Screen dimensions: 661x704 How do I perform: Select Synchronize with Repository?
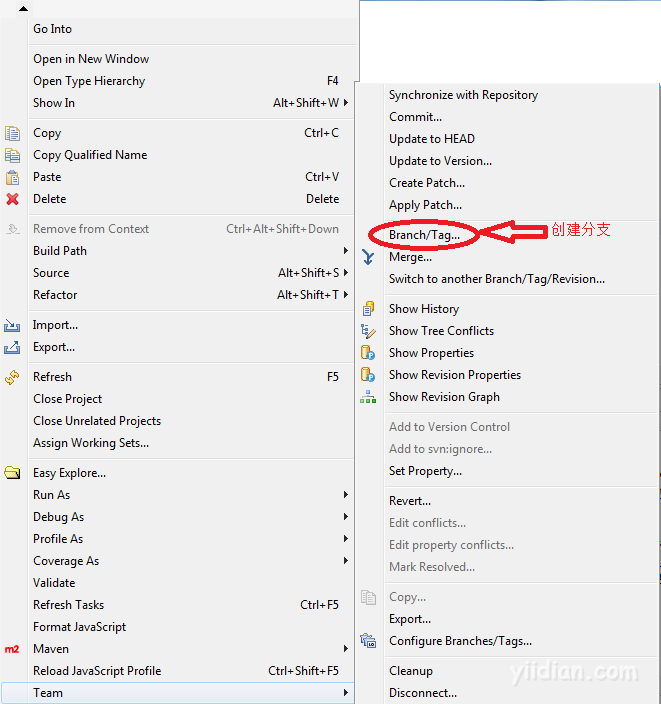click(463, 95)
